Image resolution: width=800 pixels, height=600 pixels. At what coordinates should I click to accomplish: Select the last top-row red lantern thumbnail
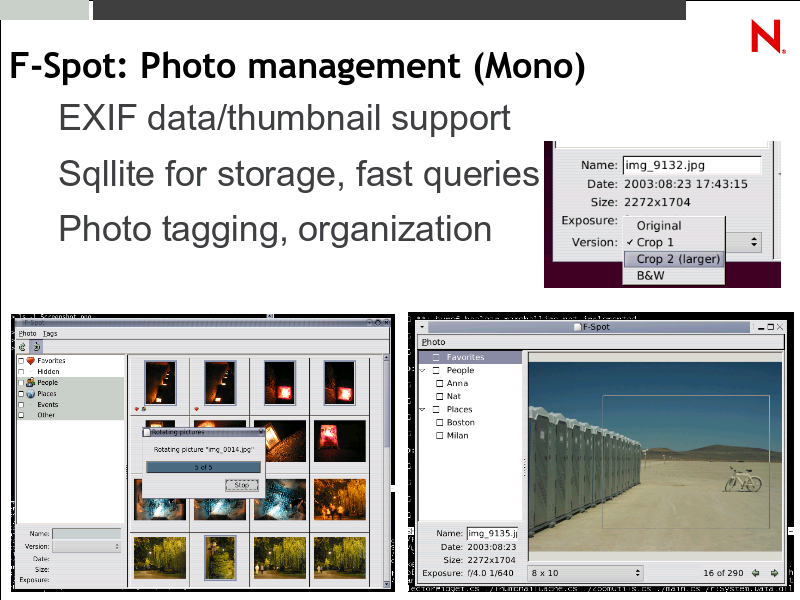(x=339, y=383)
